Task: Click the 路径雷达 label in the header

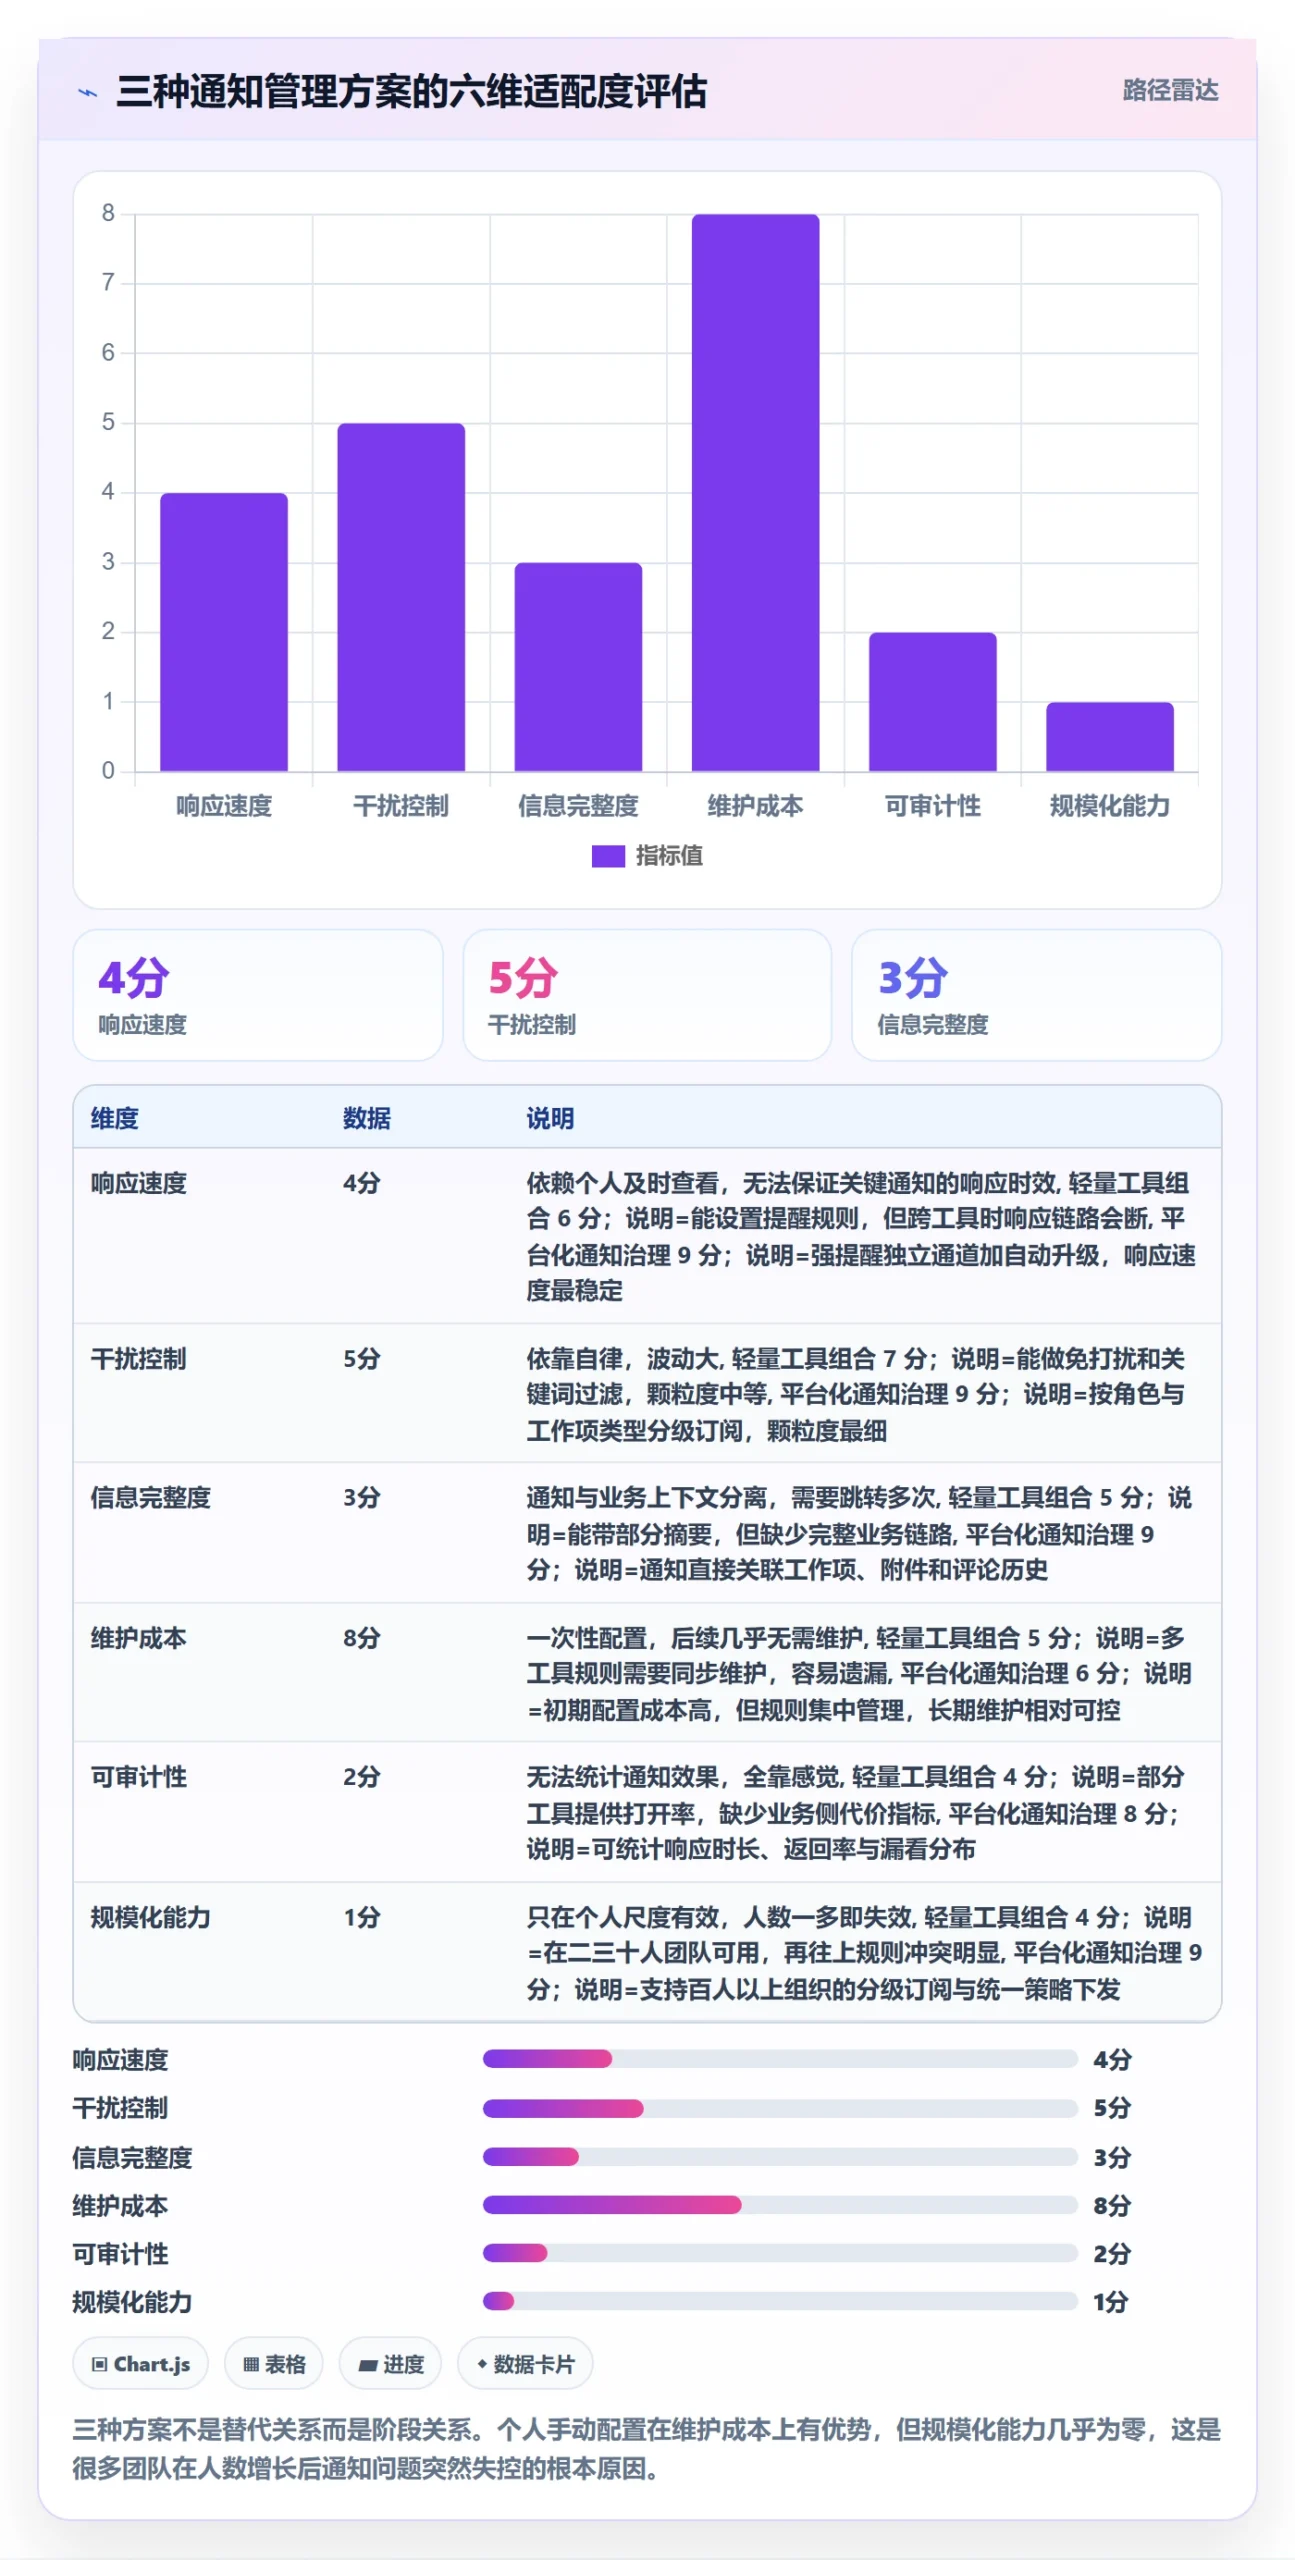Action: 1170,91
